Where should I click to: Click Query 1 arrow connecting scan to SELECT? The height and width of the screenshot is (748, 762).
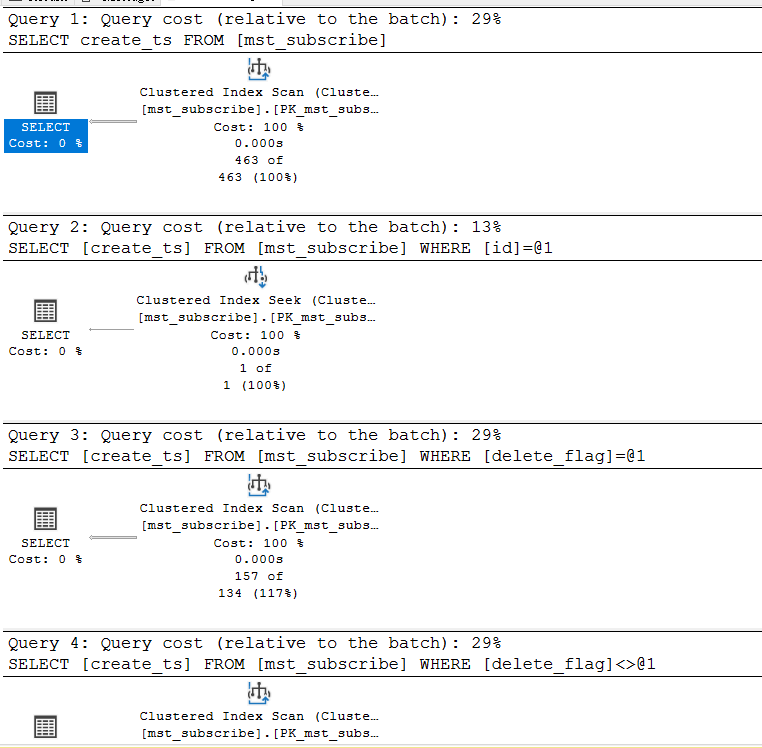[113, 122]
